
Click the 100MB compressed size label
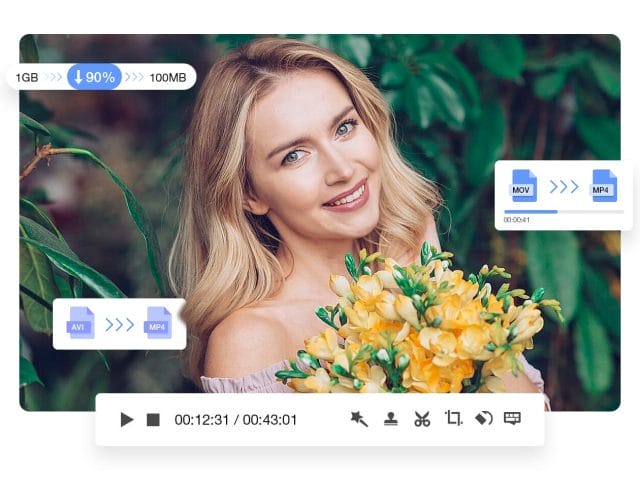pos(167,77)
